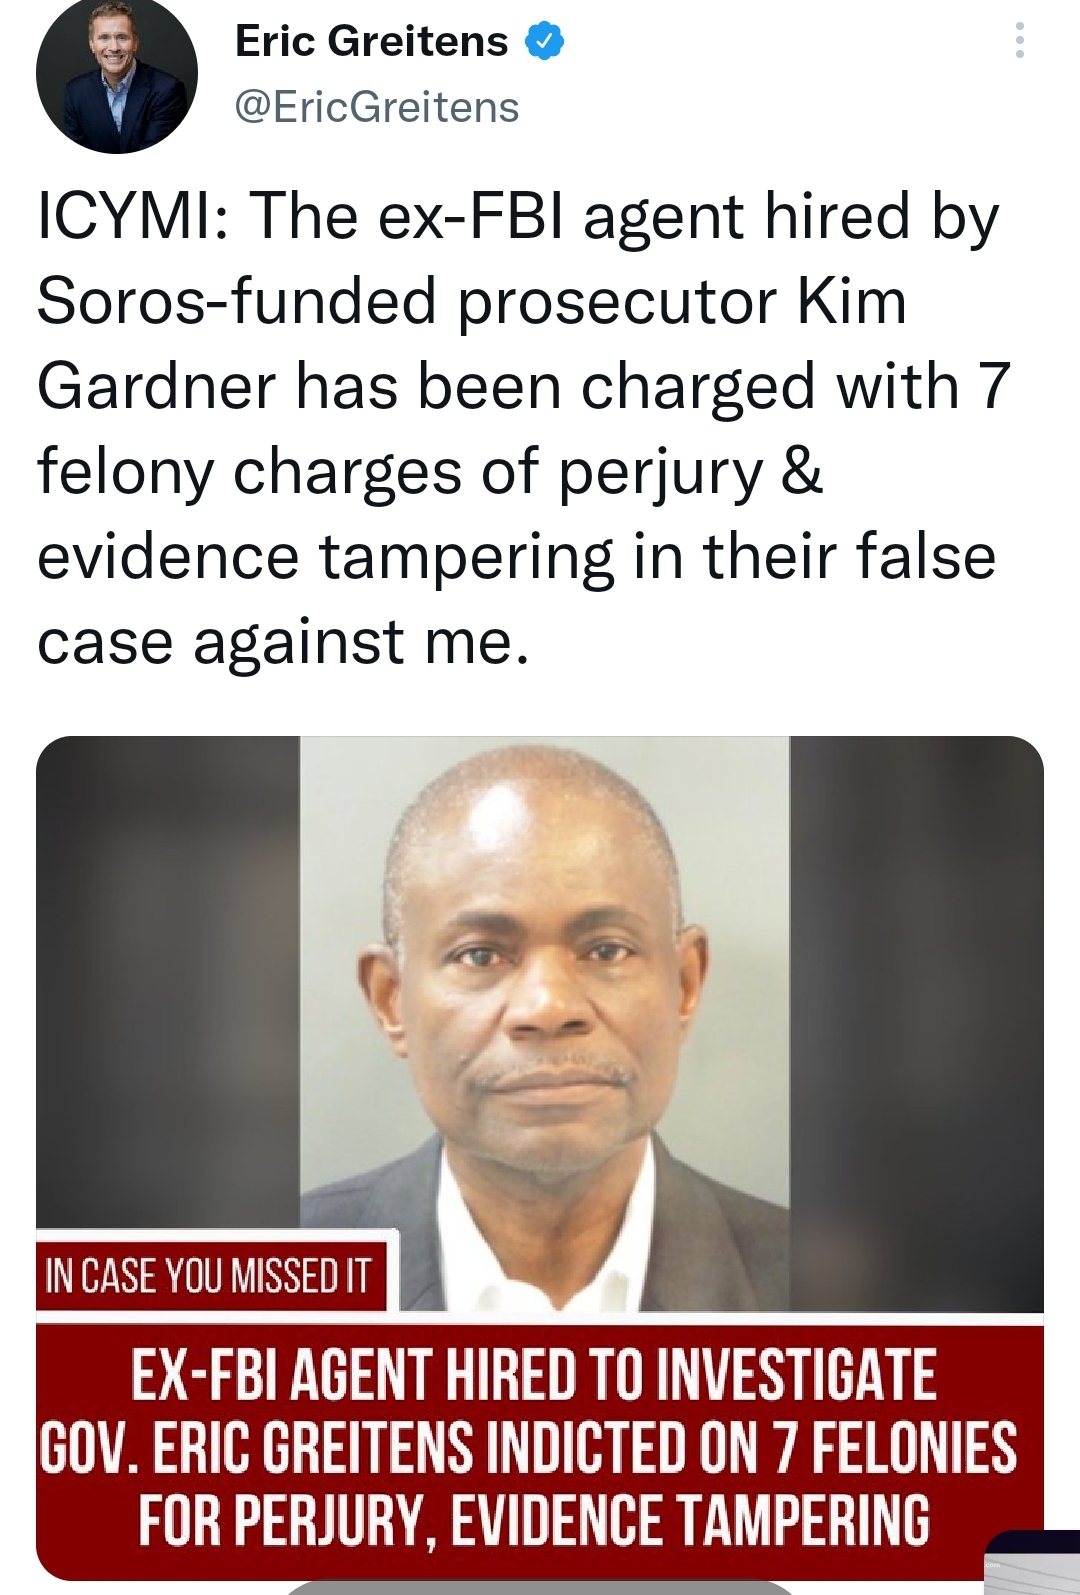The height and width of the screenshot is (1595, 1080).
Task: Tap the gray bar at bottom edge
Action: pyautogui.click(x=540, y=1588)
